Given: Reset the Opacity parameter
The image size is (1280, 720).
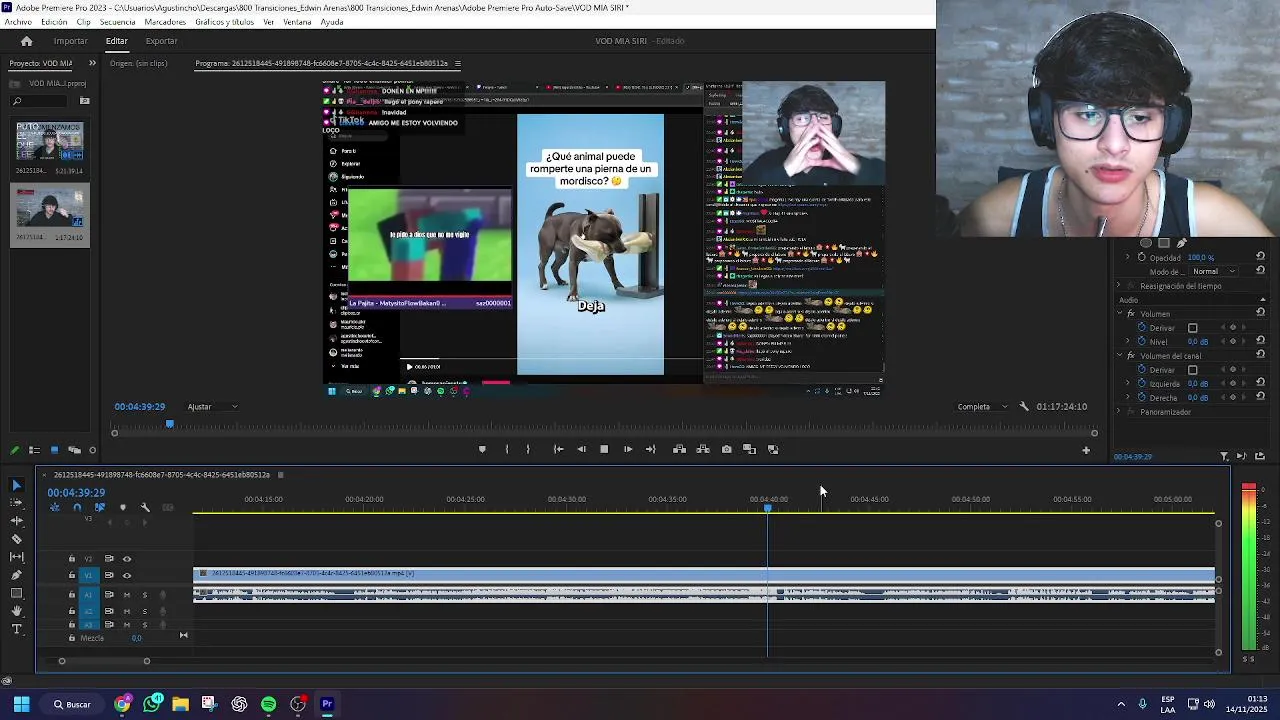Looking at the screenshot, I should tap(1260, 257).
